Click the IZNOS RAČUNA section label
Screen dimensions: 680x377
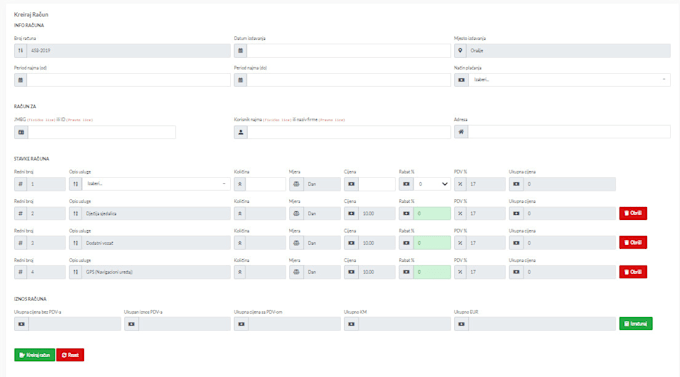(x=30, y=299)
